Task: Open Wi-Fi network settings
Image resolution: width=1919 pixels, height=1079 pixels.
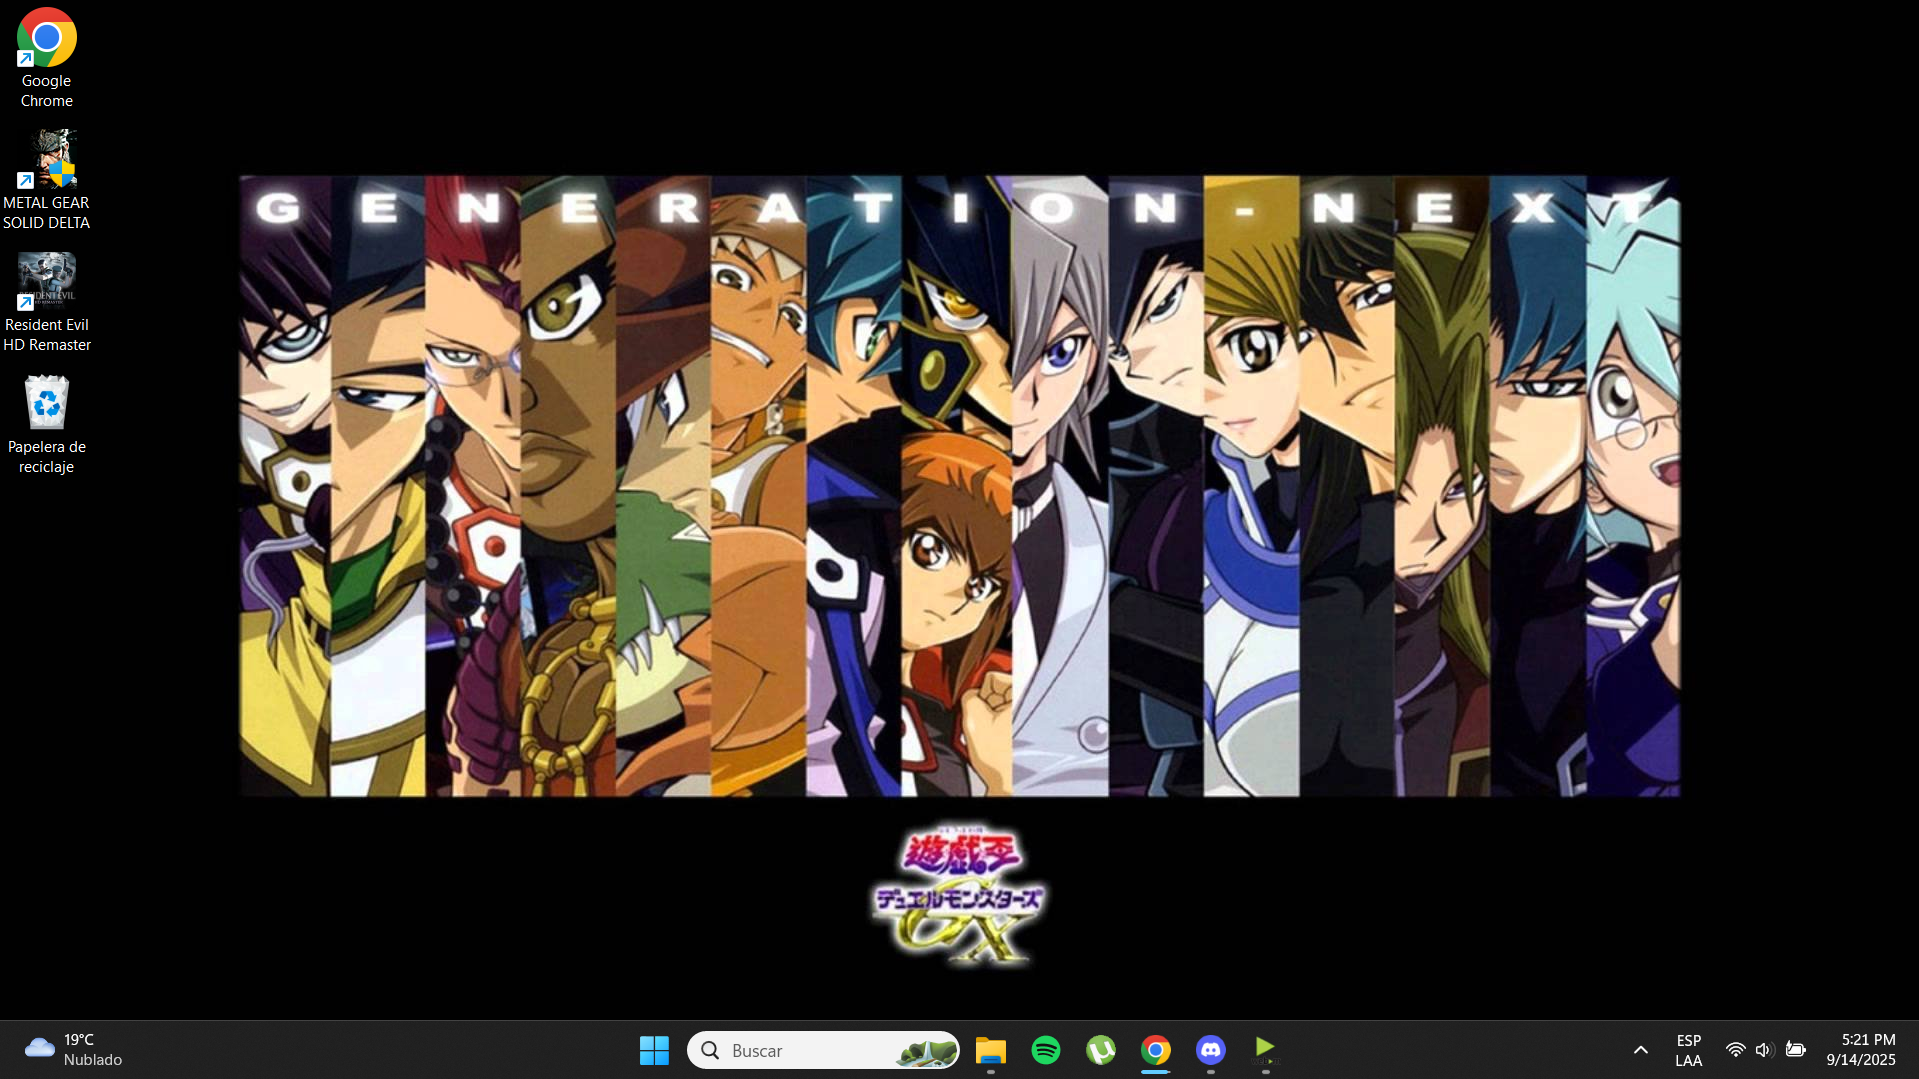Action: coord(1735,1050)
